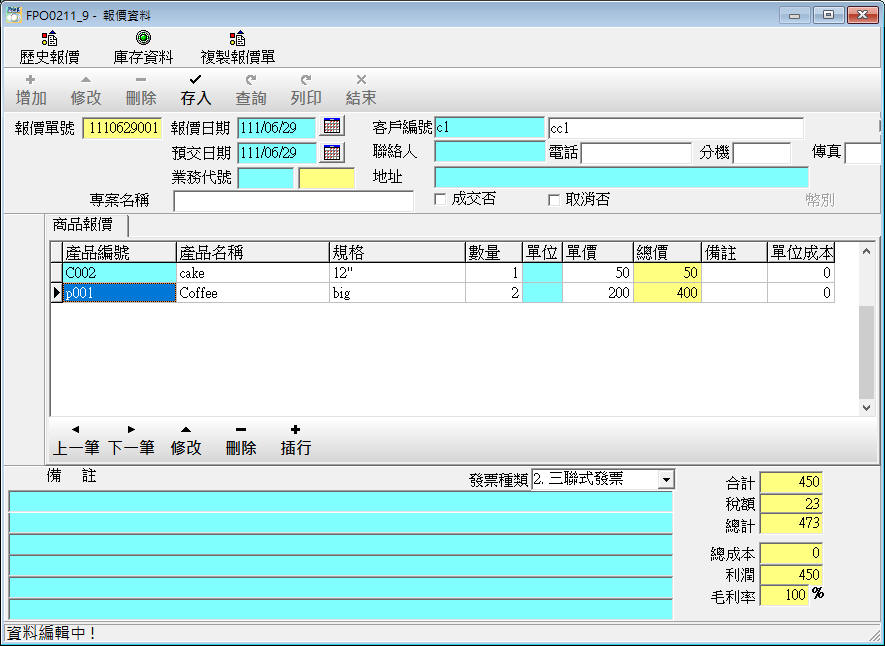This screenshot has width=885, height=646.
Task: Click the 報價單號 field
Action: tap(122, 128)
